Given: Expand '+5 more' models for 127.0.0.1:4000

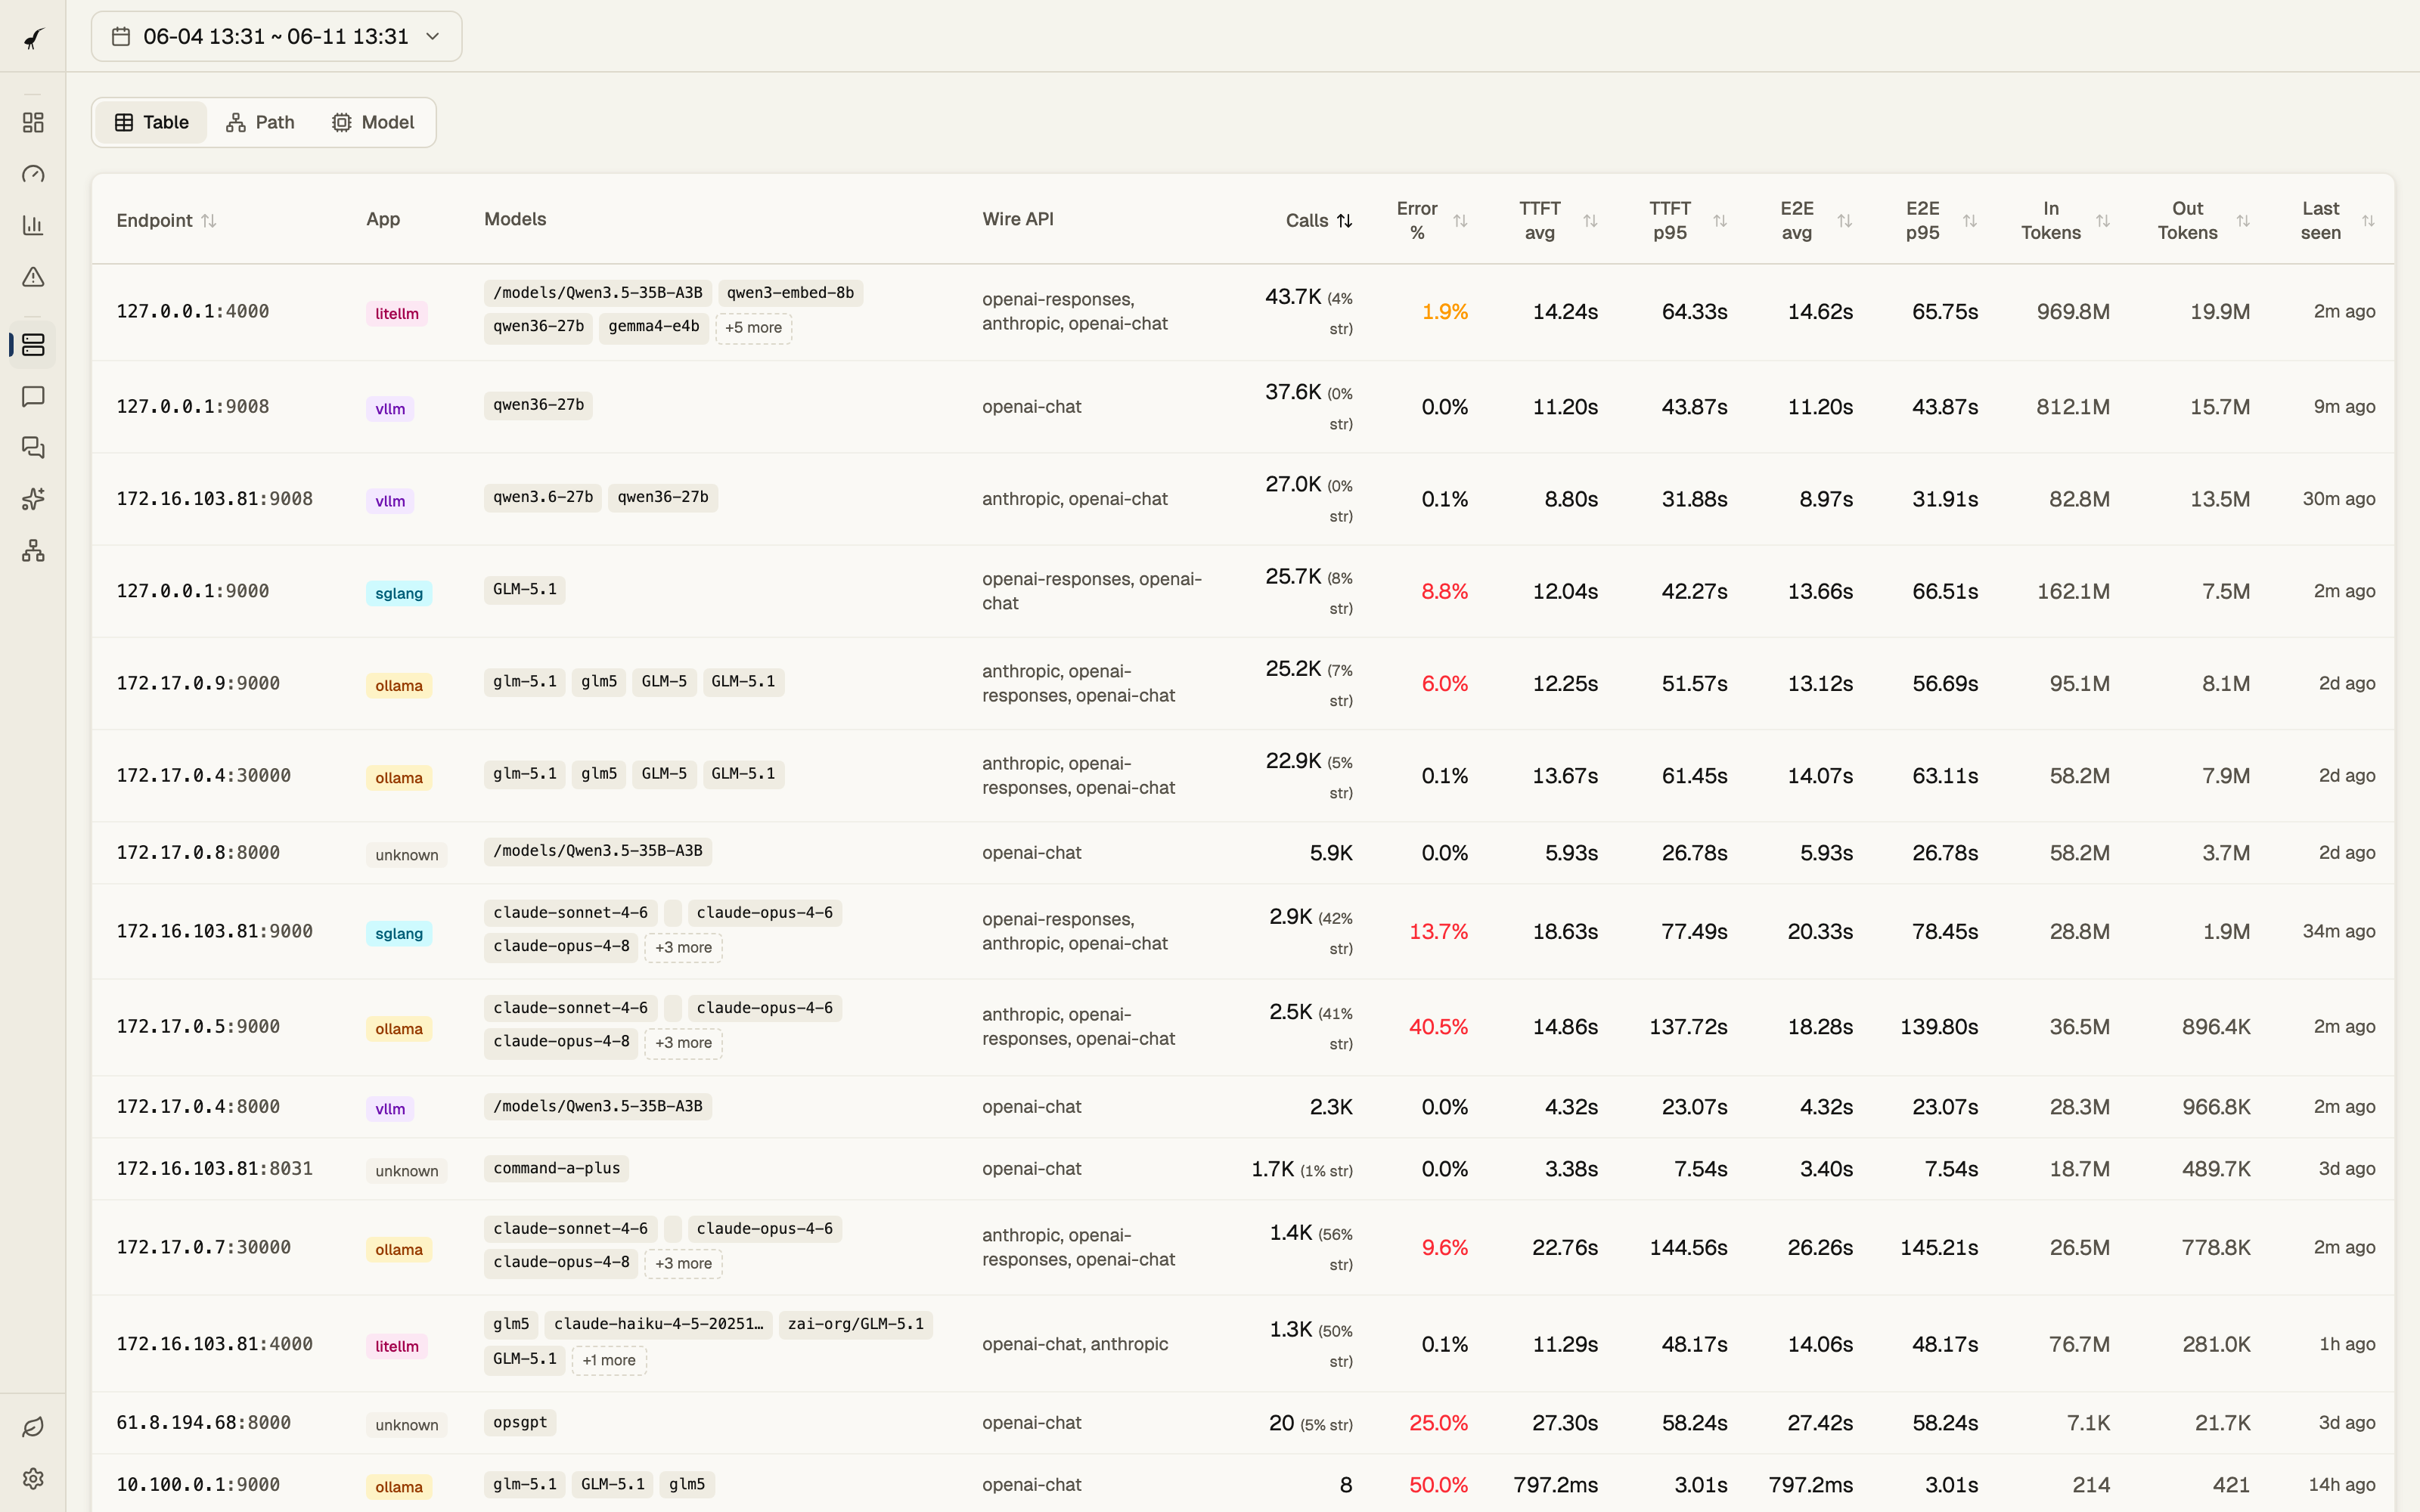Looking at the screenshot, I should [x=753, y=328].
